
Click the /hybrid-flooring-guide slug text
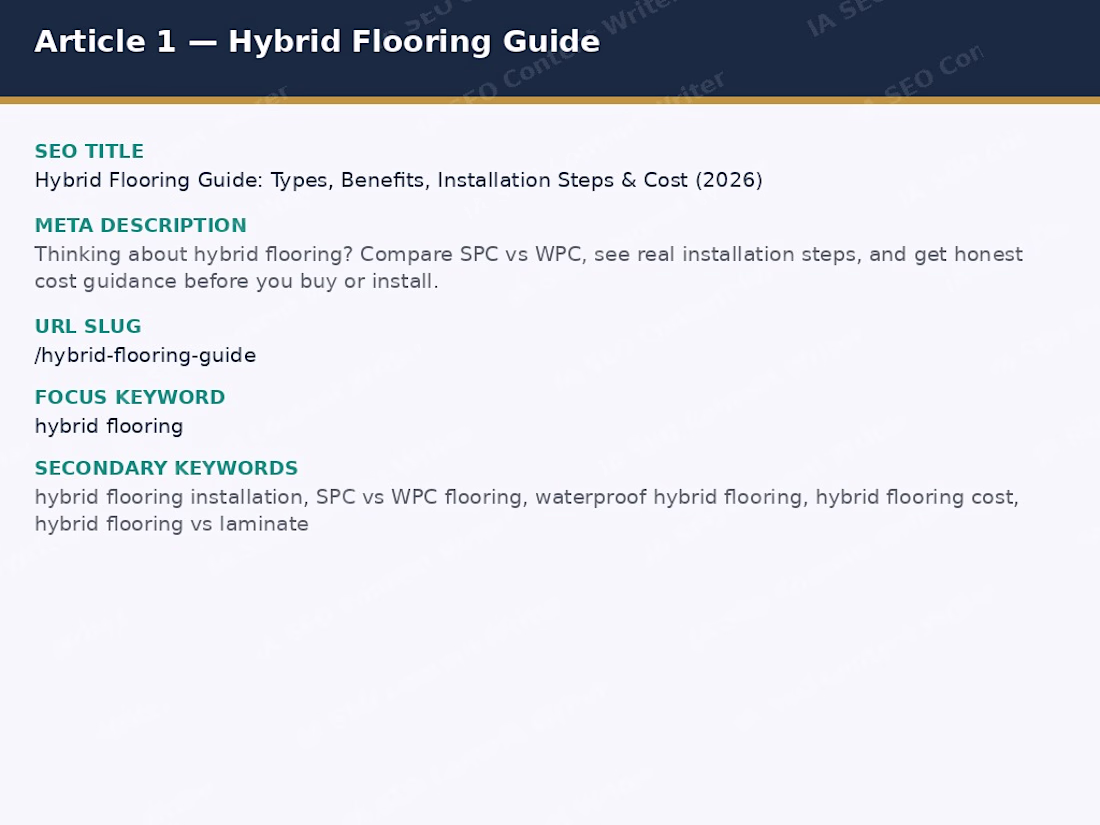point(145,356)
